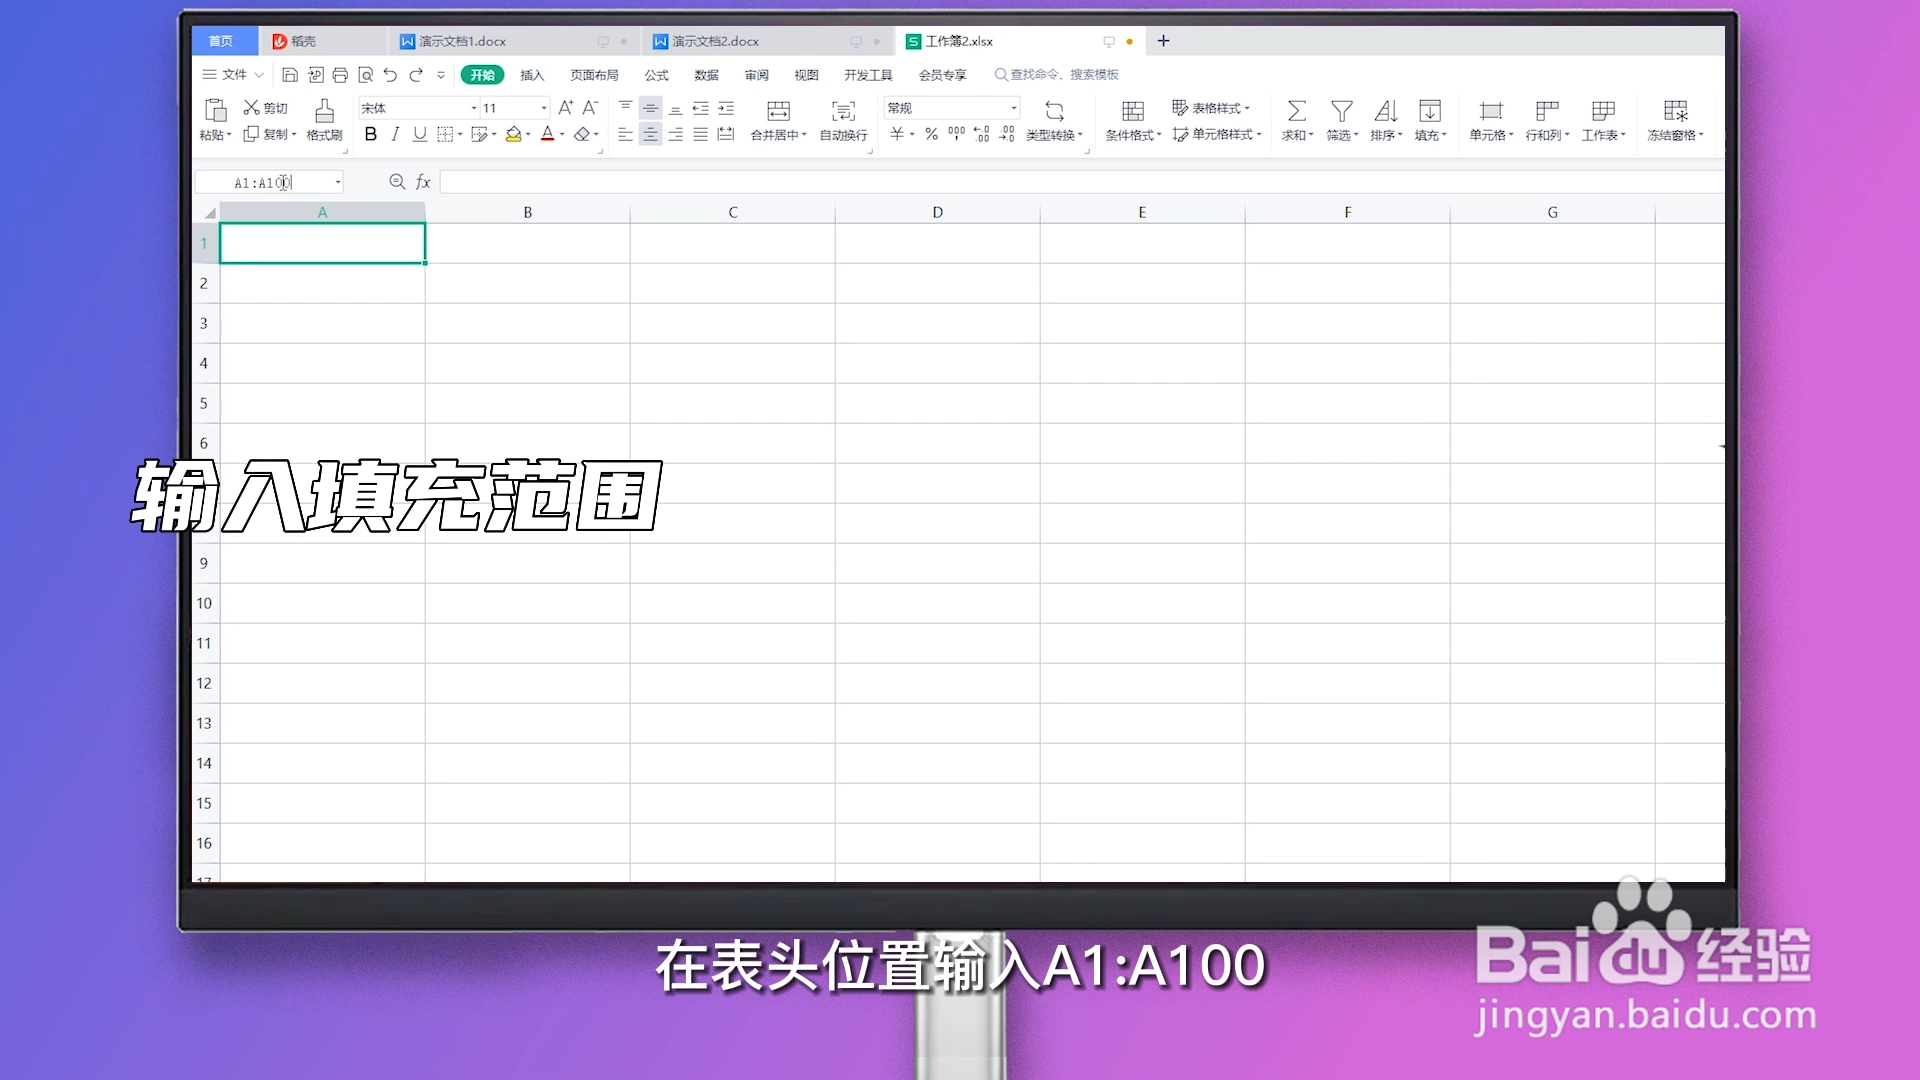The image size is (1920, 1080).
Task: Click the 条件格式 conditional formatting icon
Action: (x=1131, y=121)
